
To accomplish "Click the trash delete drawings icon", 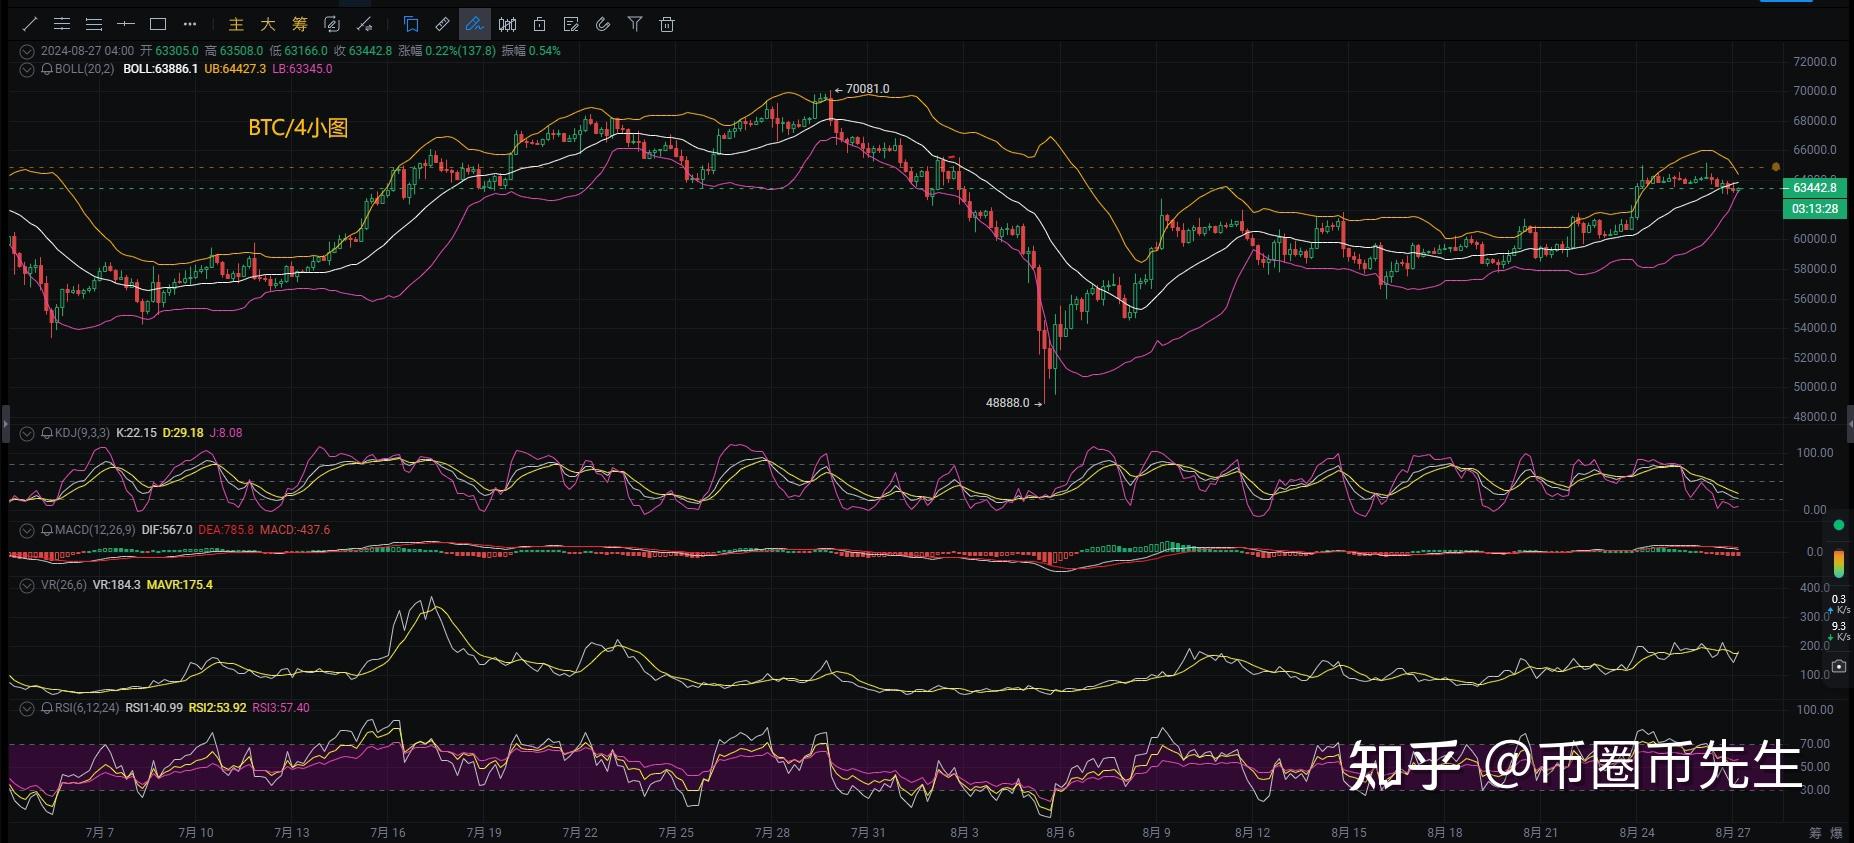I will tap(667, 24).
